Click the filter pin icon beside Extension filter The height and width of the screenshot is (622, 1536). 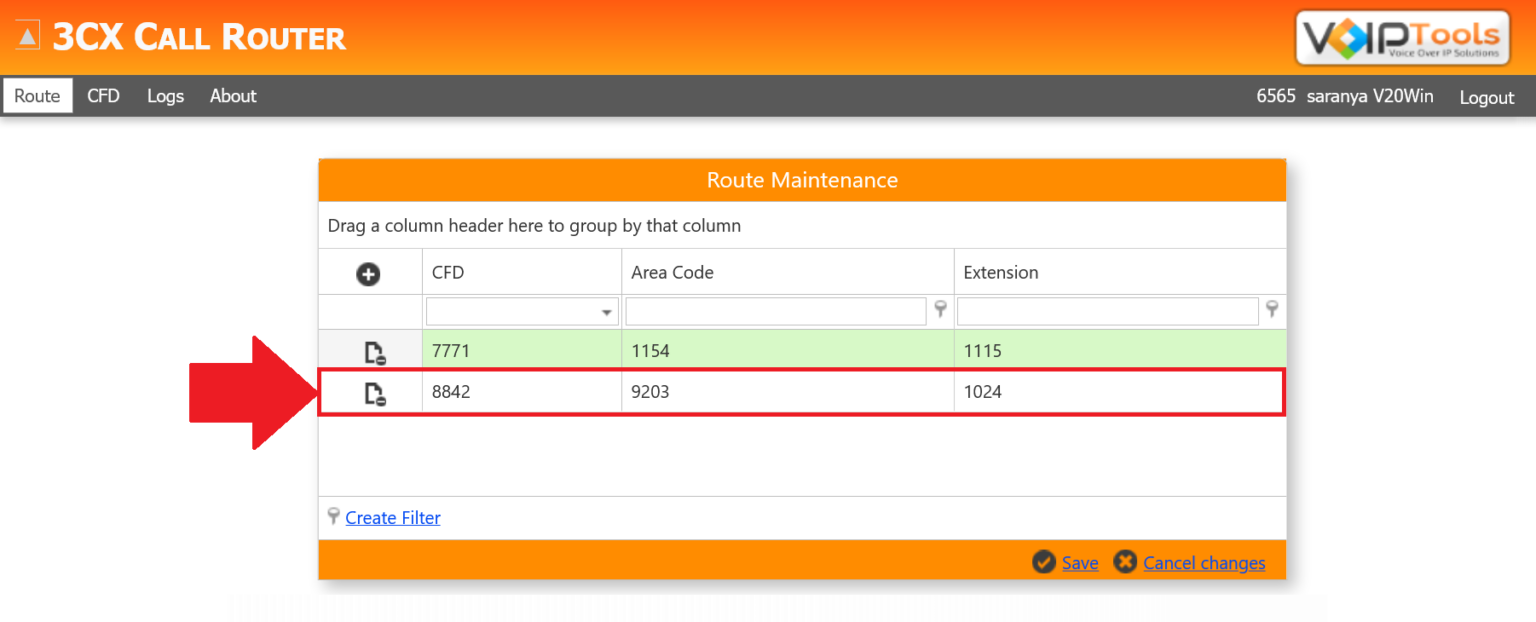click(1272, 310)
